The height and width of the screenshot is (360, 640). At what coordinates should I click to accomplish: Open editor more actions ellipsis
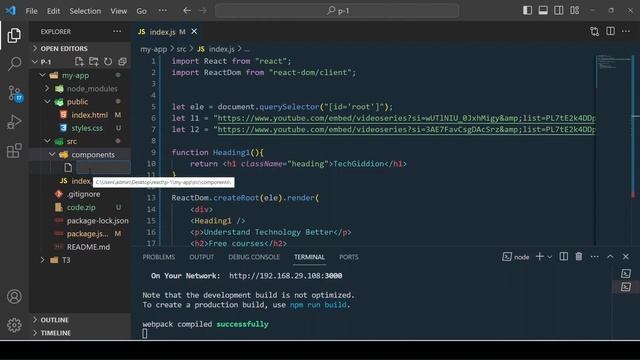[x=626, y=31]
